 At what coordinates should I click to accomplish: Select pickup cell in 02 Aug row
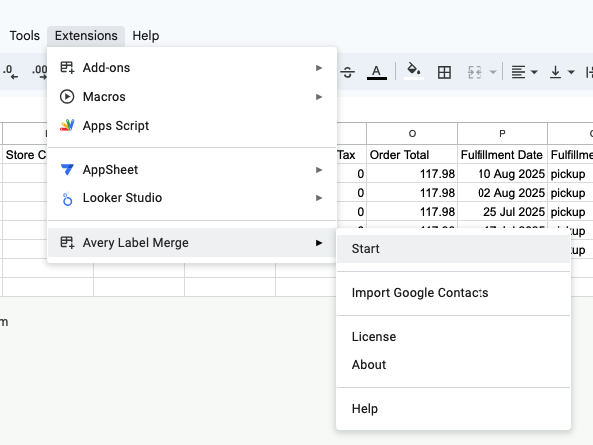click(x=570, y=192)
